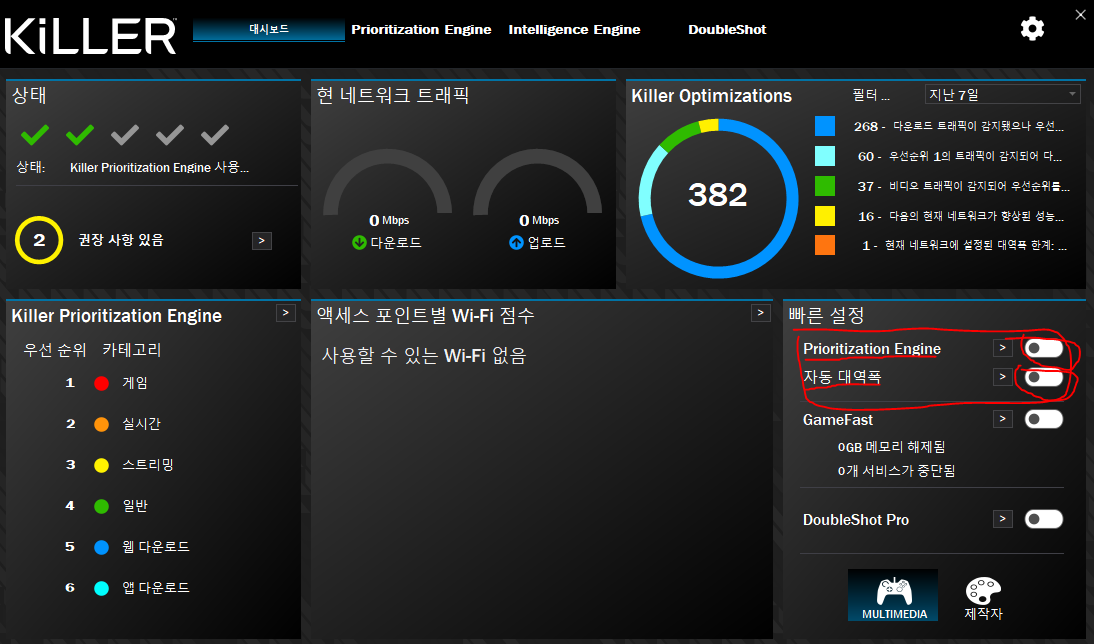Enable the DoubleShot Pro switch
The width and height of the screenshot is (1094, 644).
[x=1044, y=519]
